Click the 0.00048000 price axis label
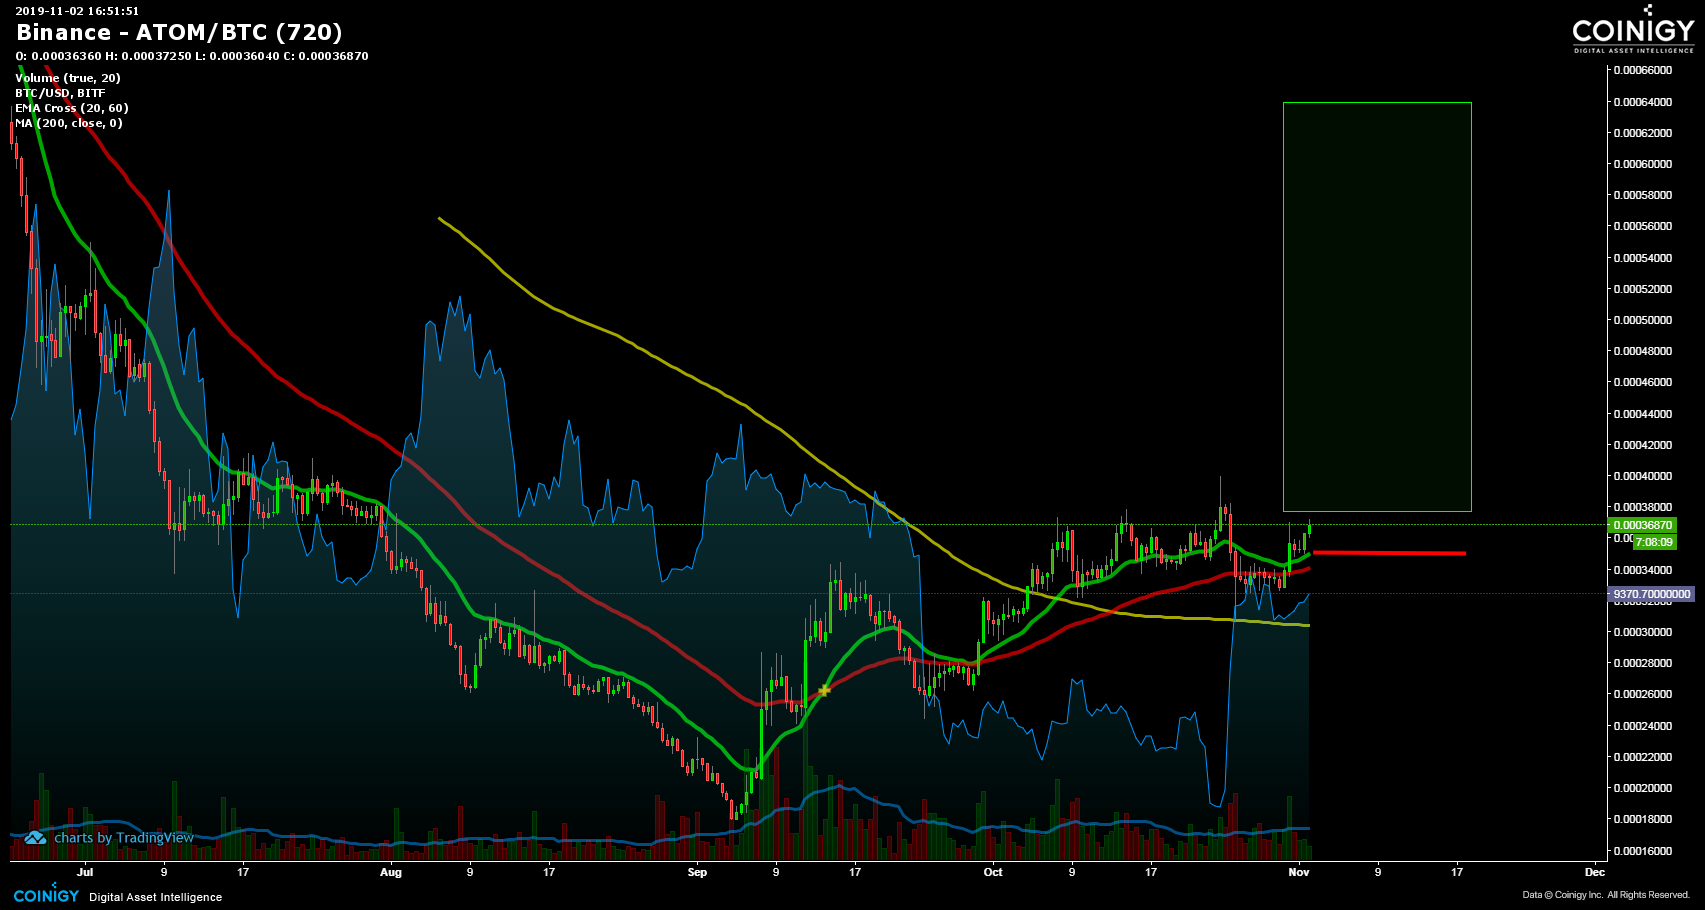 [x=1642, y=351]
